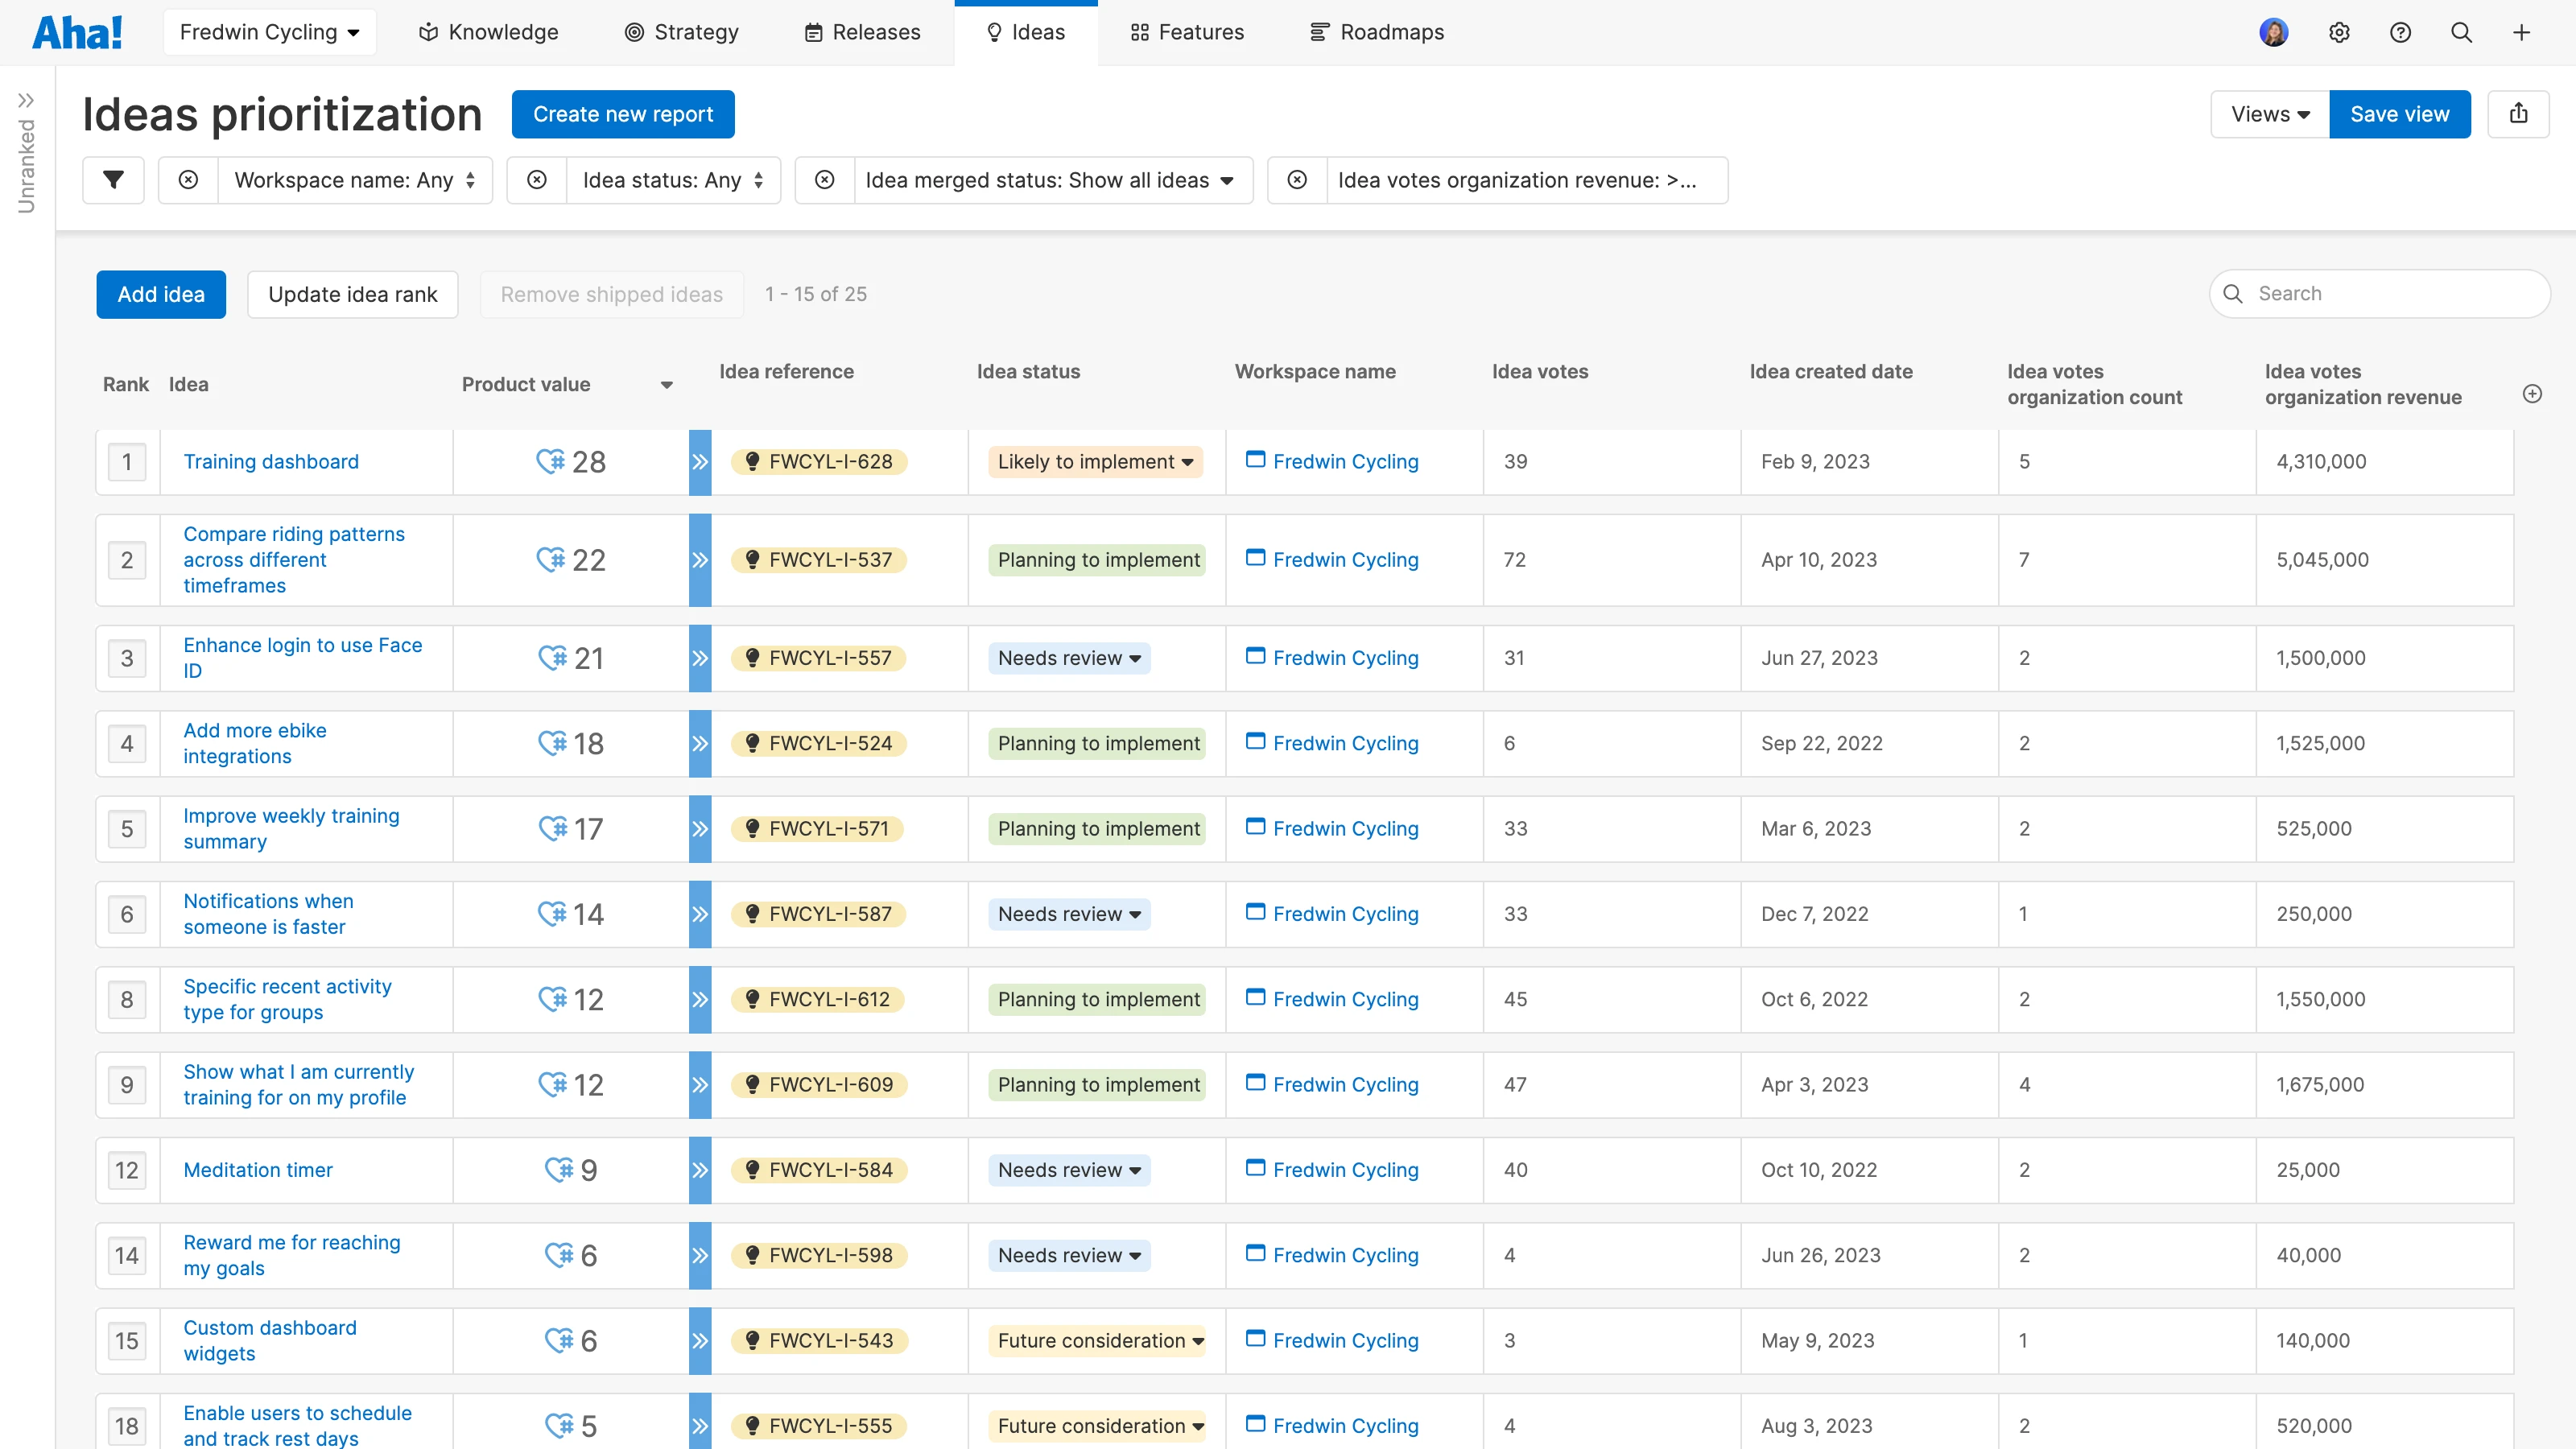Open the settings gear icon

[2340, 32]
